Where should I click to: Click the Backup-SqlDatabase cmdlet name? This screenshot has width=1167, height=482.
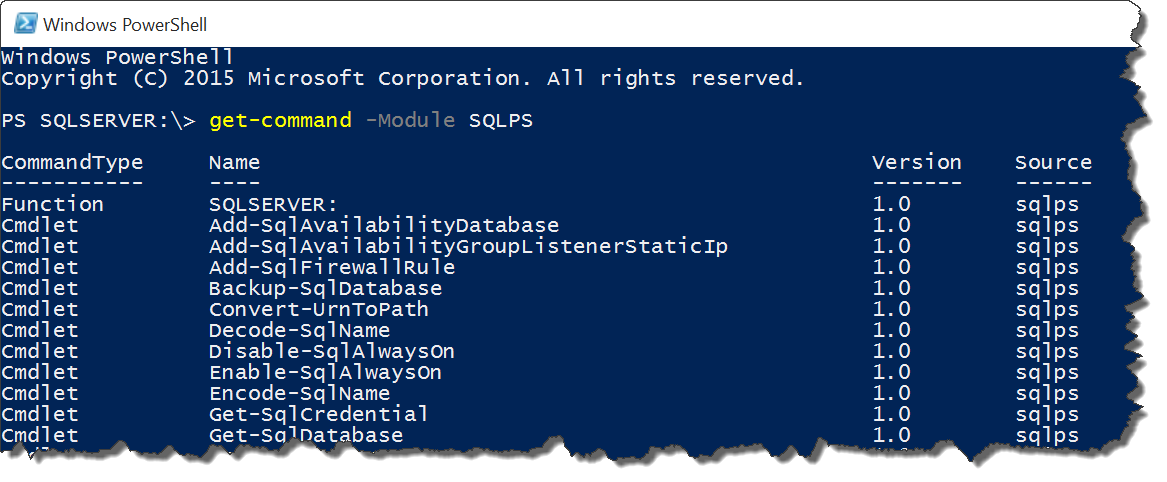(326, 288)
